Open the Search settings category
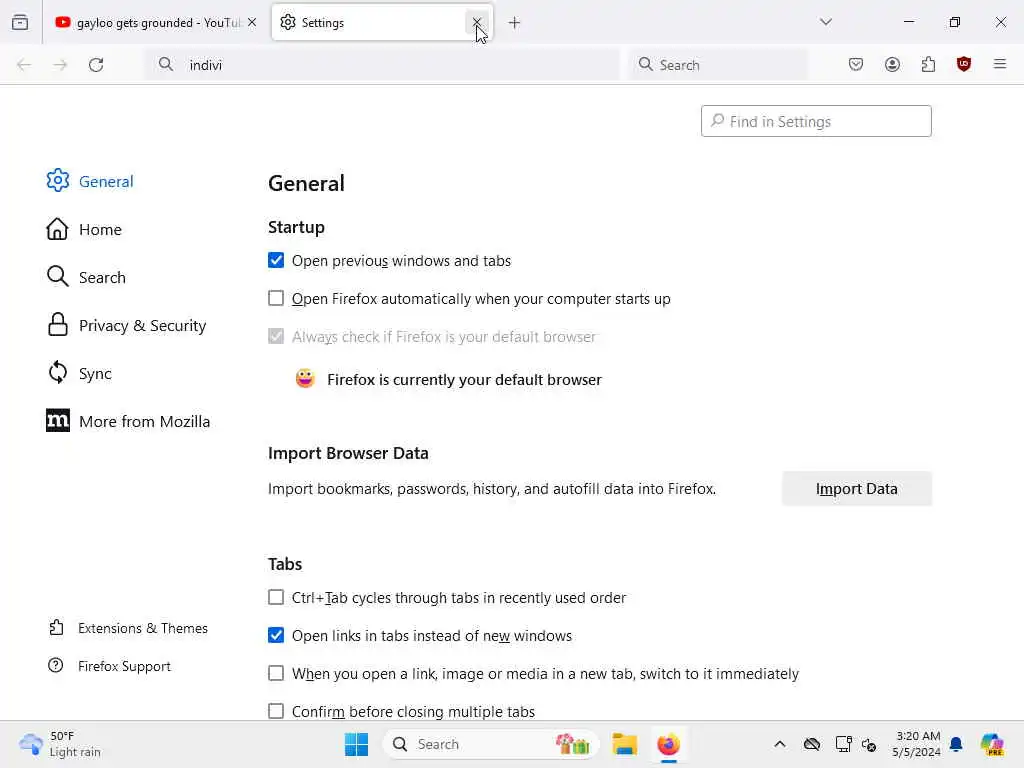 (86, 277)
